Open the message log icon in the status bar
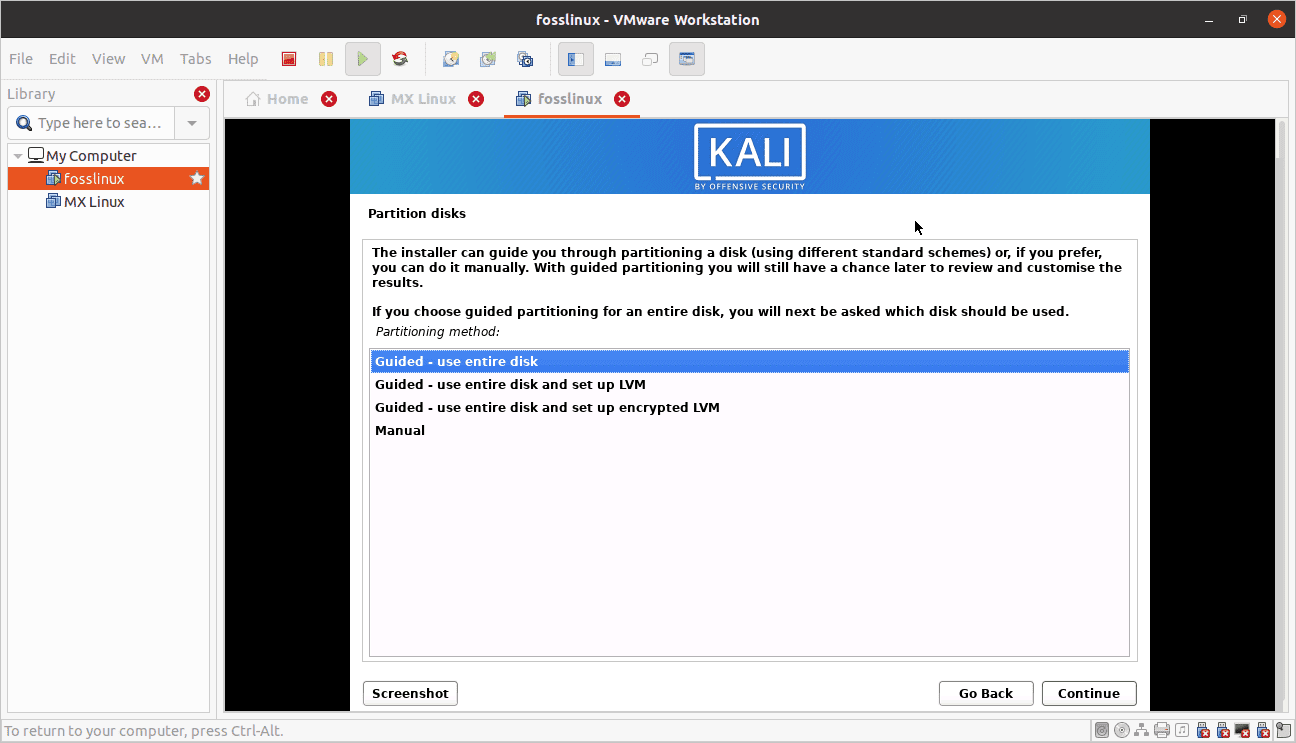 click(1283, 731)
